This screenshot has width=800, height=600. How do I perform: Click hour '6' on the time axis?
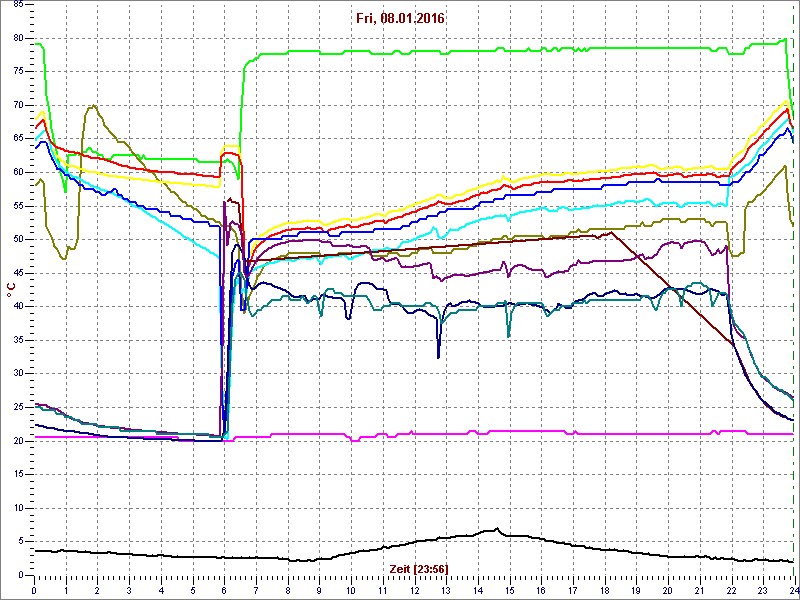(x=224, y=589)
